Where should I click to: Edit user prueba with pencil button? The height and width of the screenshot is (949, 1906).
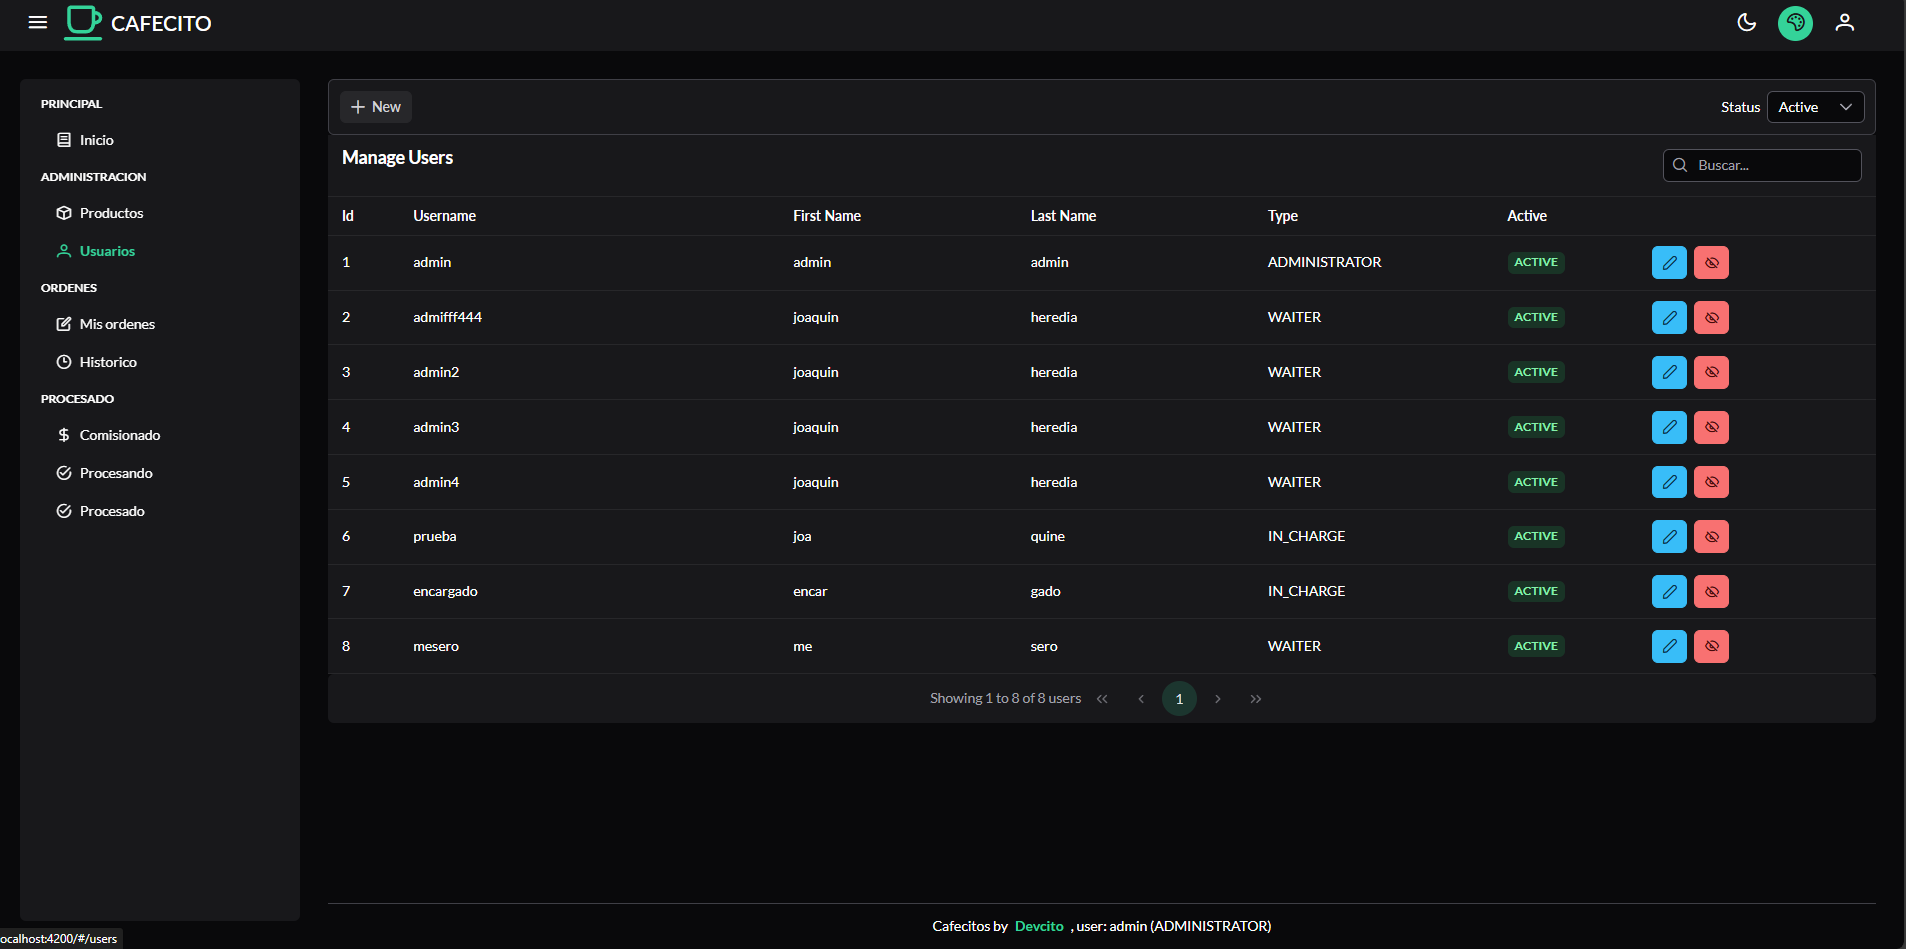1669,537
